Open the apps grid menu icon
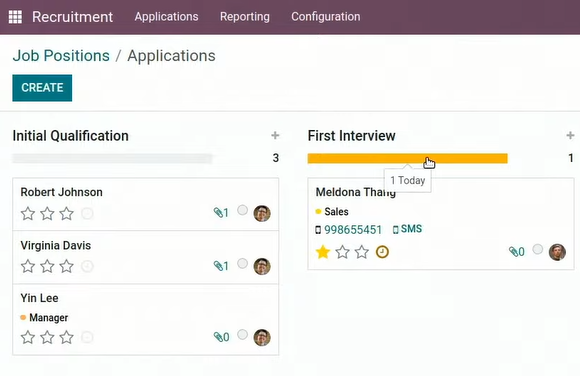Screen dimensions: 580x376 coord(15,17)
